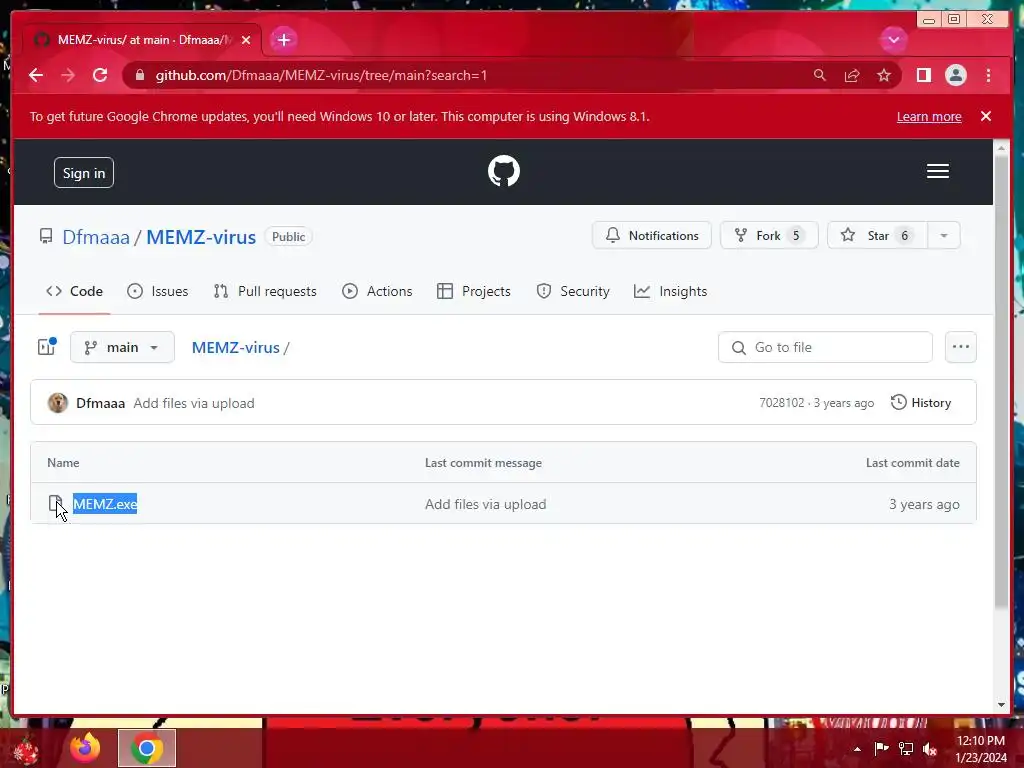Click the Sign in button

click(84, 173)
